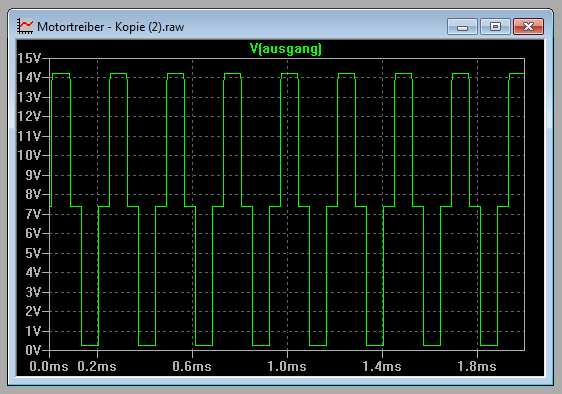Click the 14V vertical axis label
562x394 pixels.
pos(29,77)
